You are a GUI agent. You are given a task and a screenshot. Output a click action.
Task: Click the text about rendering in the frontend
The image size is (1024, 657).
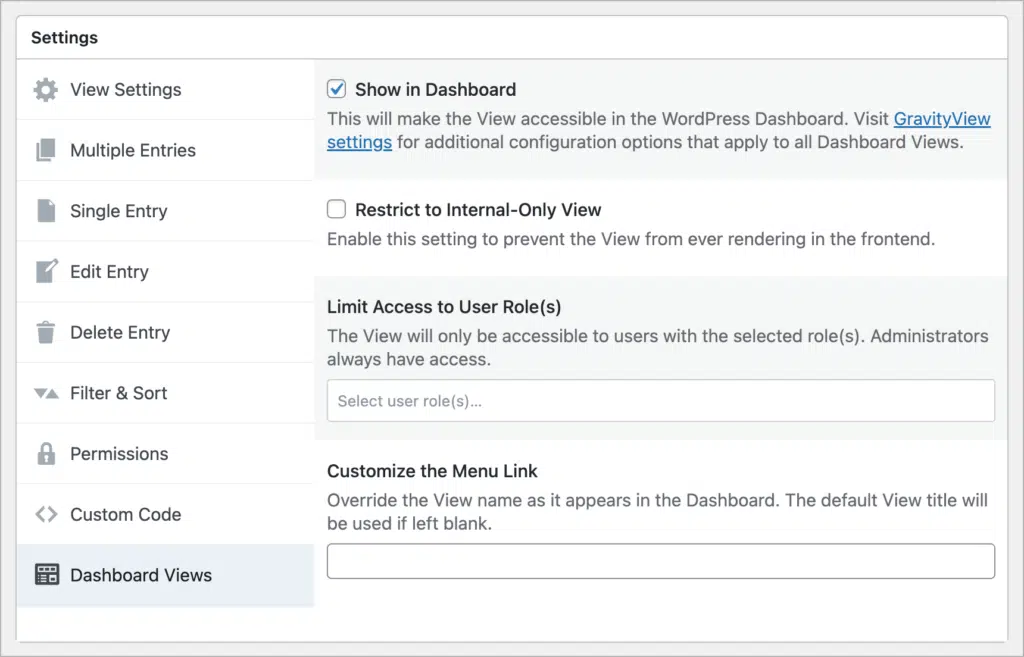(x=631, y=239)
